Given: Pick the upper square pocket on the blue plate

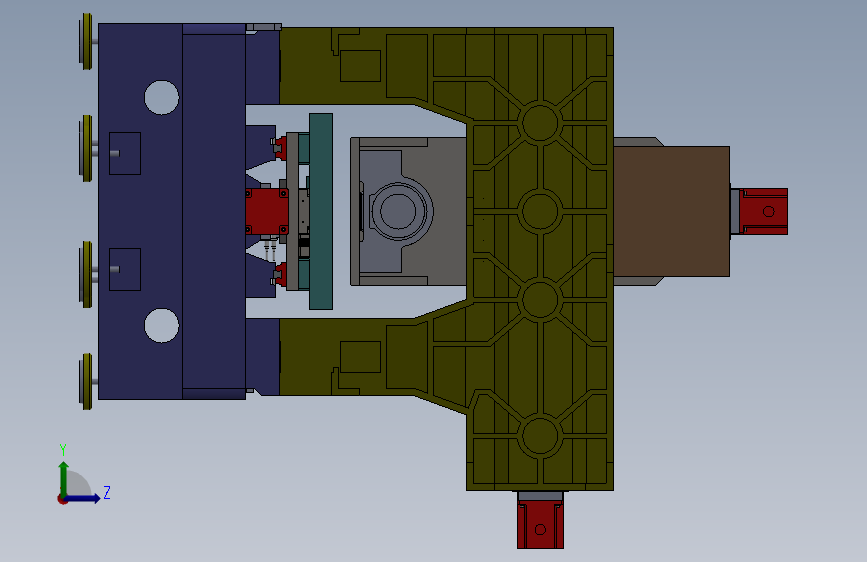Looking at the screenshot, I should tap(125, 153).
